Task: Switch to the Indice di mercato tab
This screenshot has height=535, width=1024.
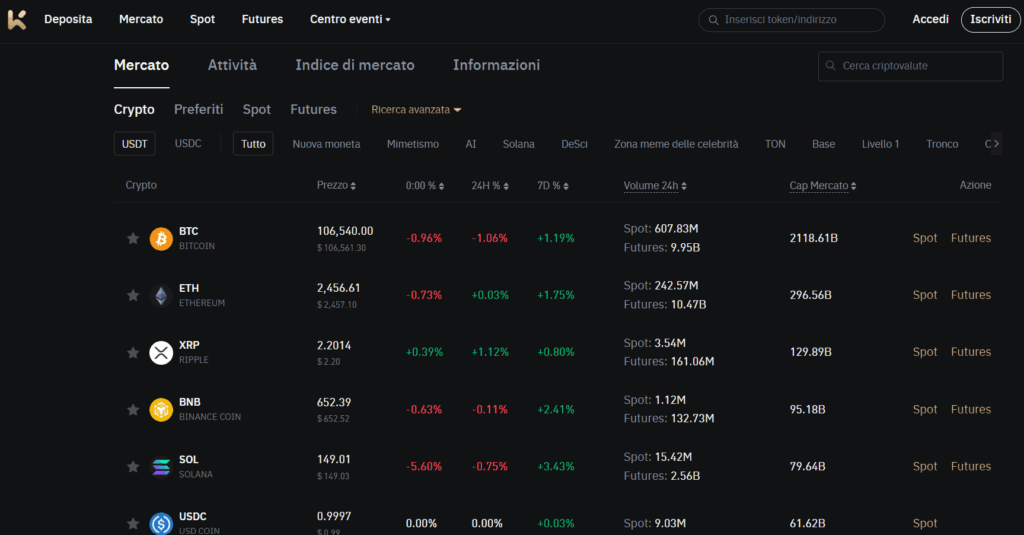Action: 355,65
